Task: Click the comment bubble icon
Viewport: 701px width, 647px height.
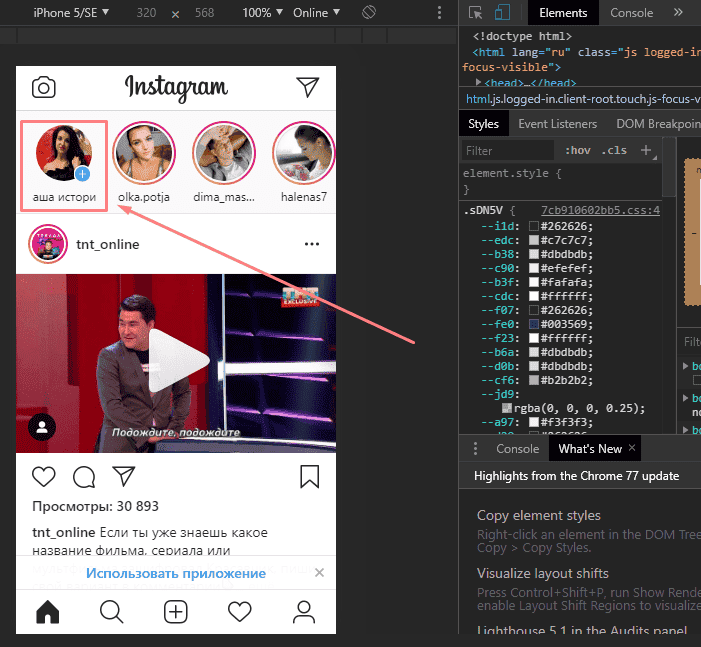Action: point(84,476)
